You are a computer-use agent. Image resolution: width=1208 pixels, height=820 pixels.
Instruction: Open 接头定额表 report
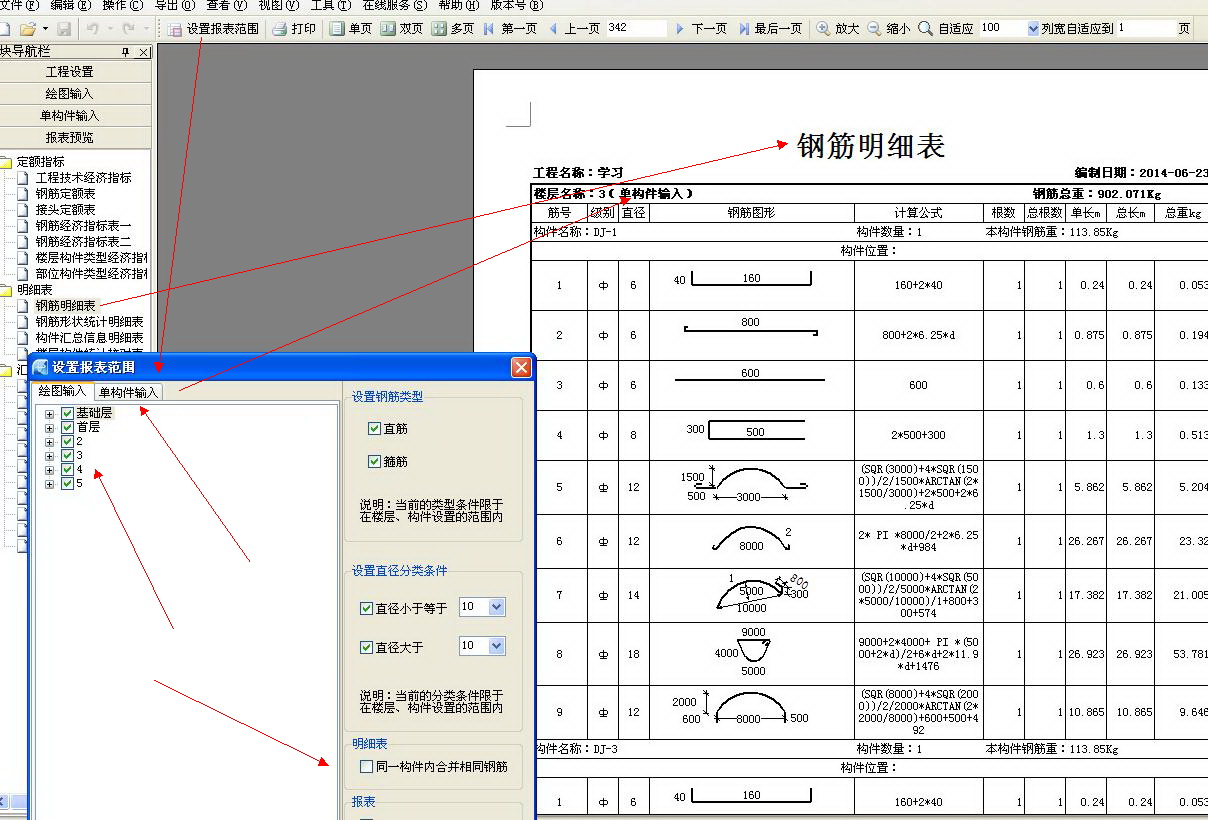(65, 210)
